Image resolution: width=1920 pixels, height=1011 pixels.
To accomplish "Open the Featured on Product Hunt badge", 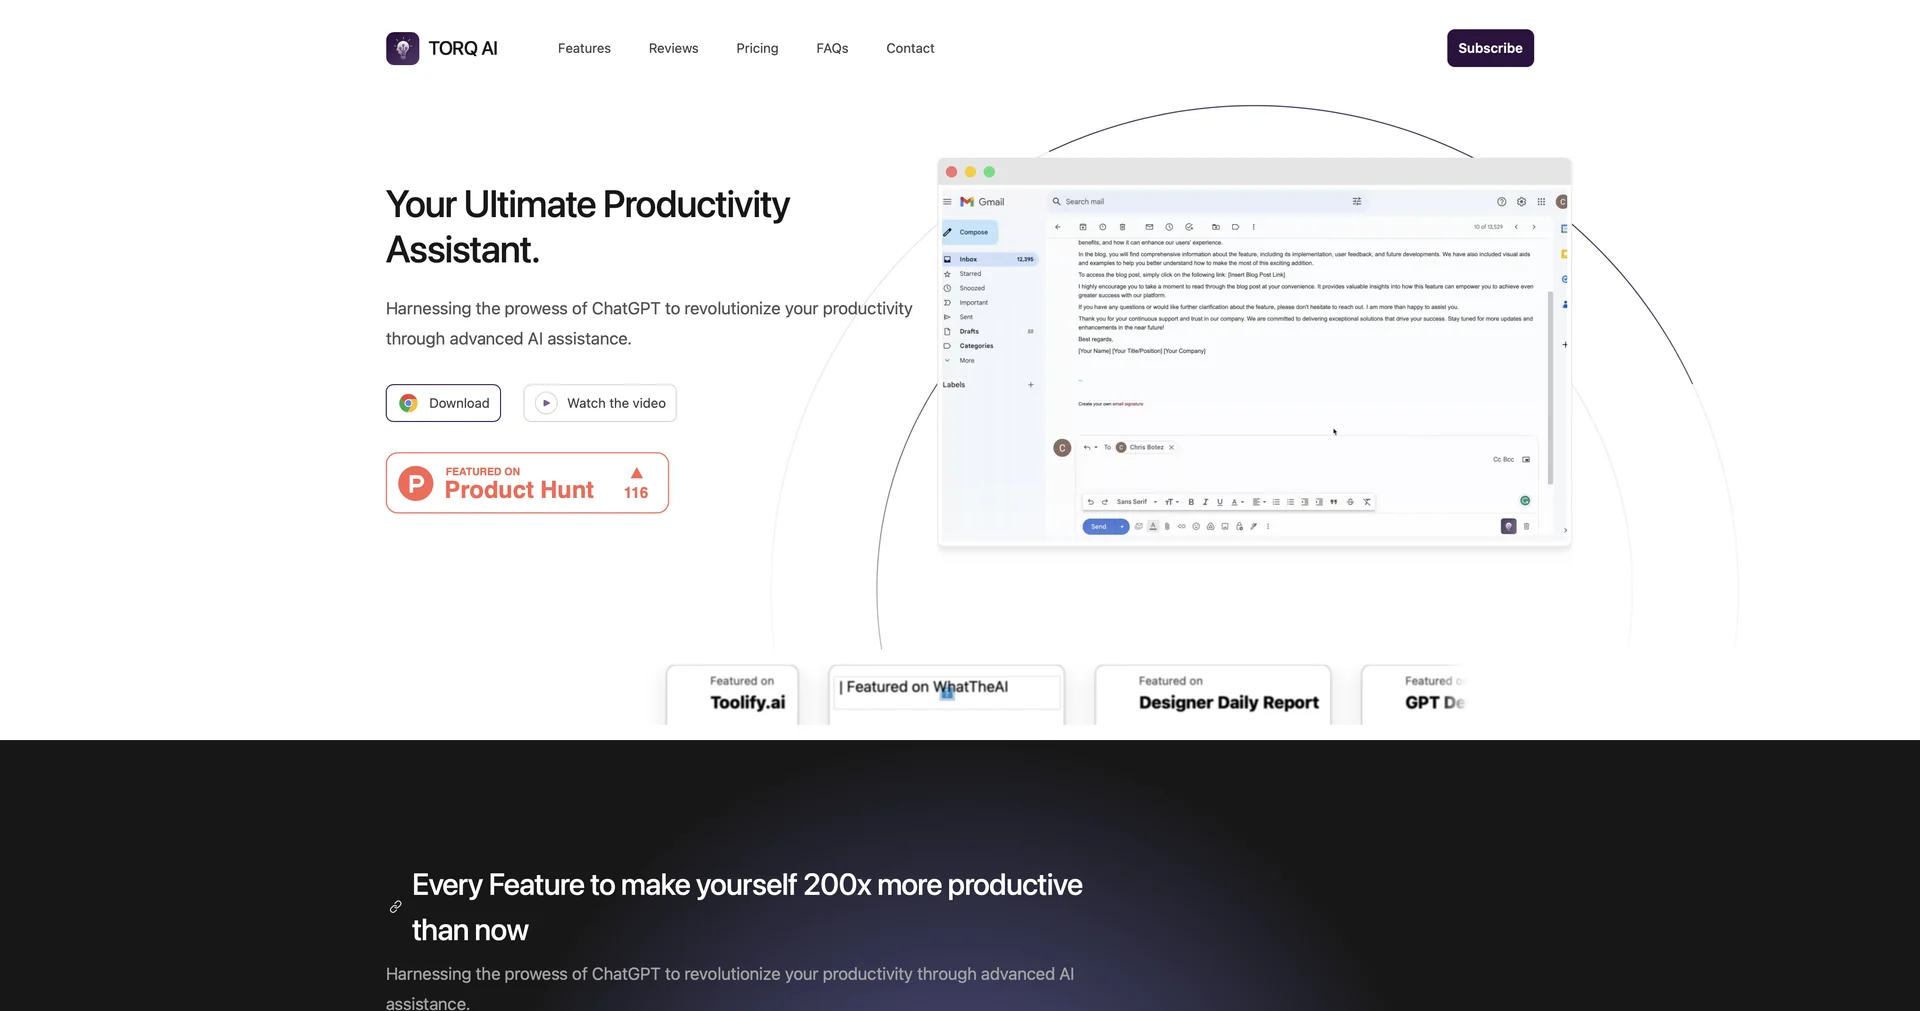I will point(527,483).
